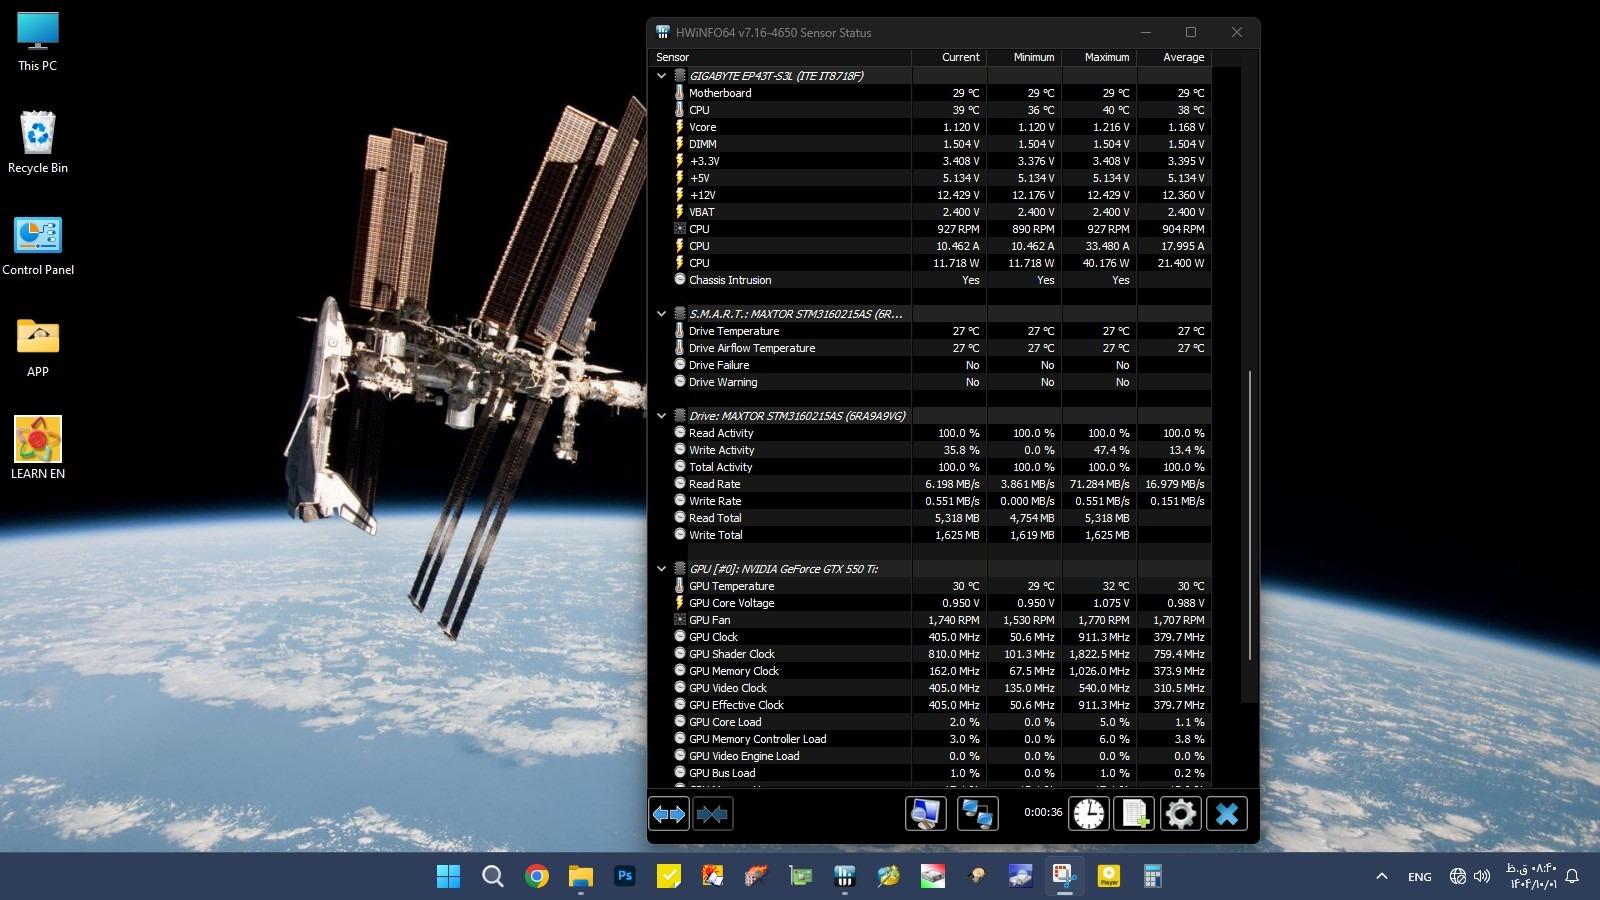
Task: Click the collapse columns arrows button
Action: (712, 814)
